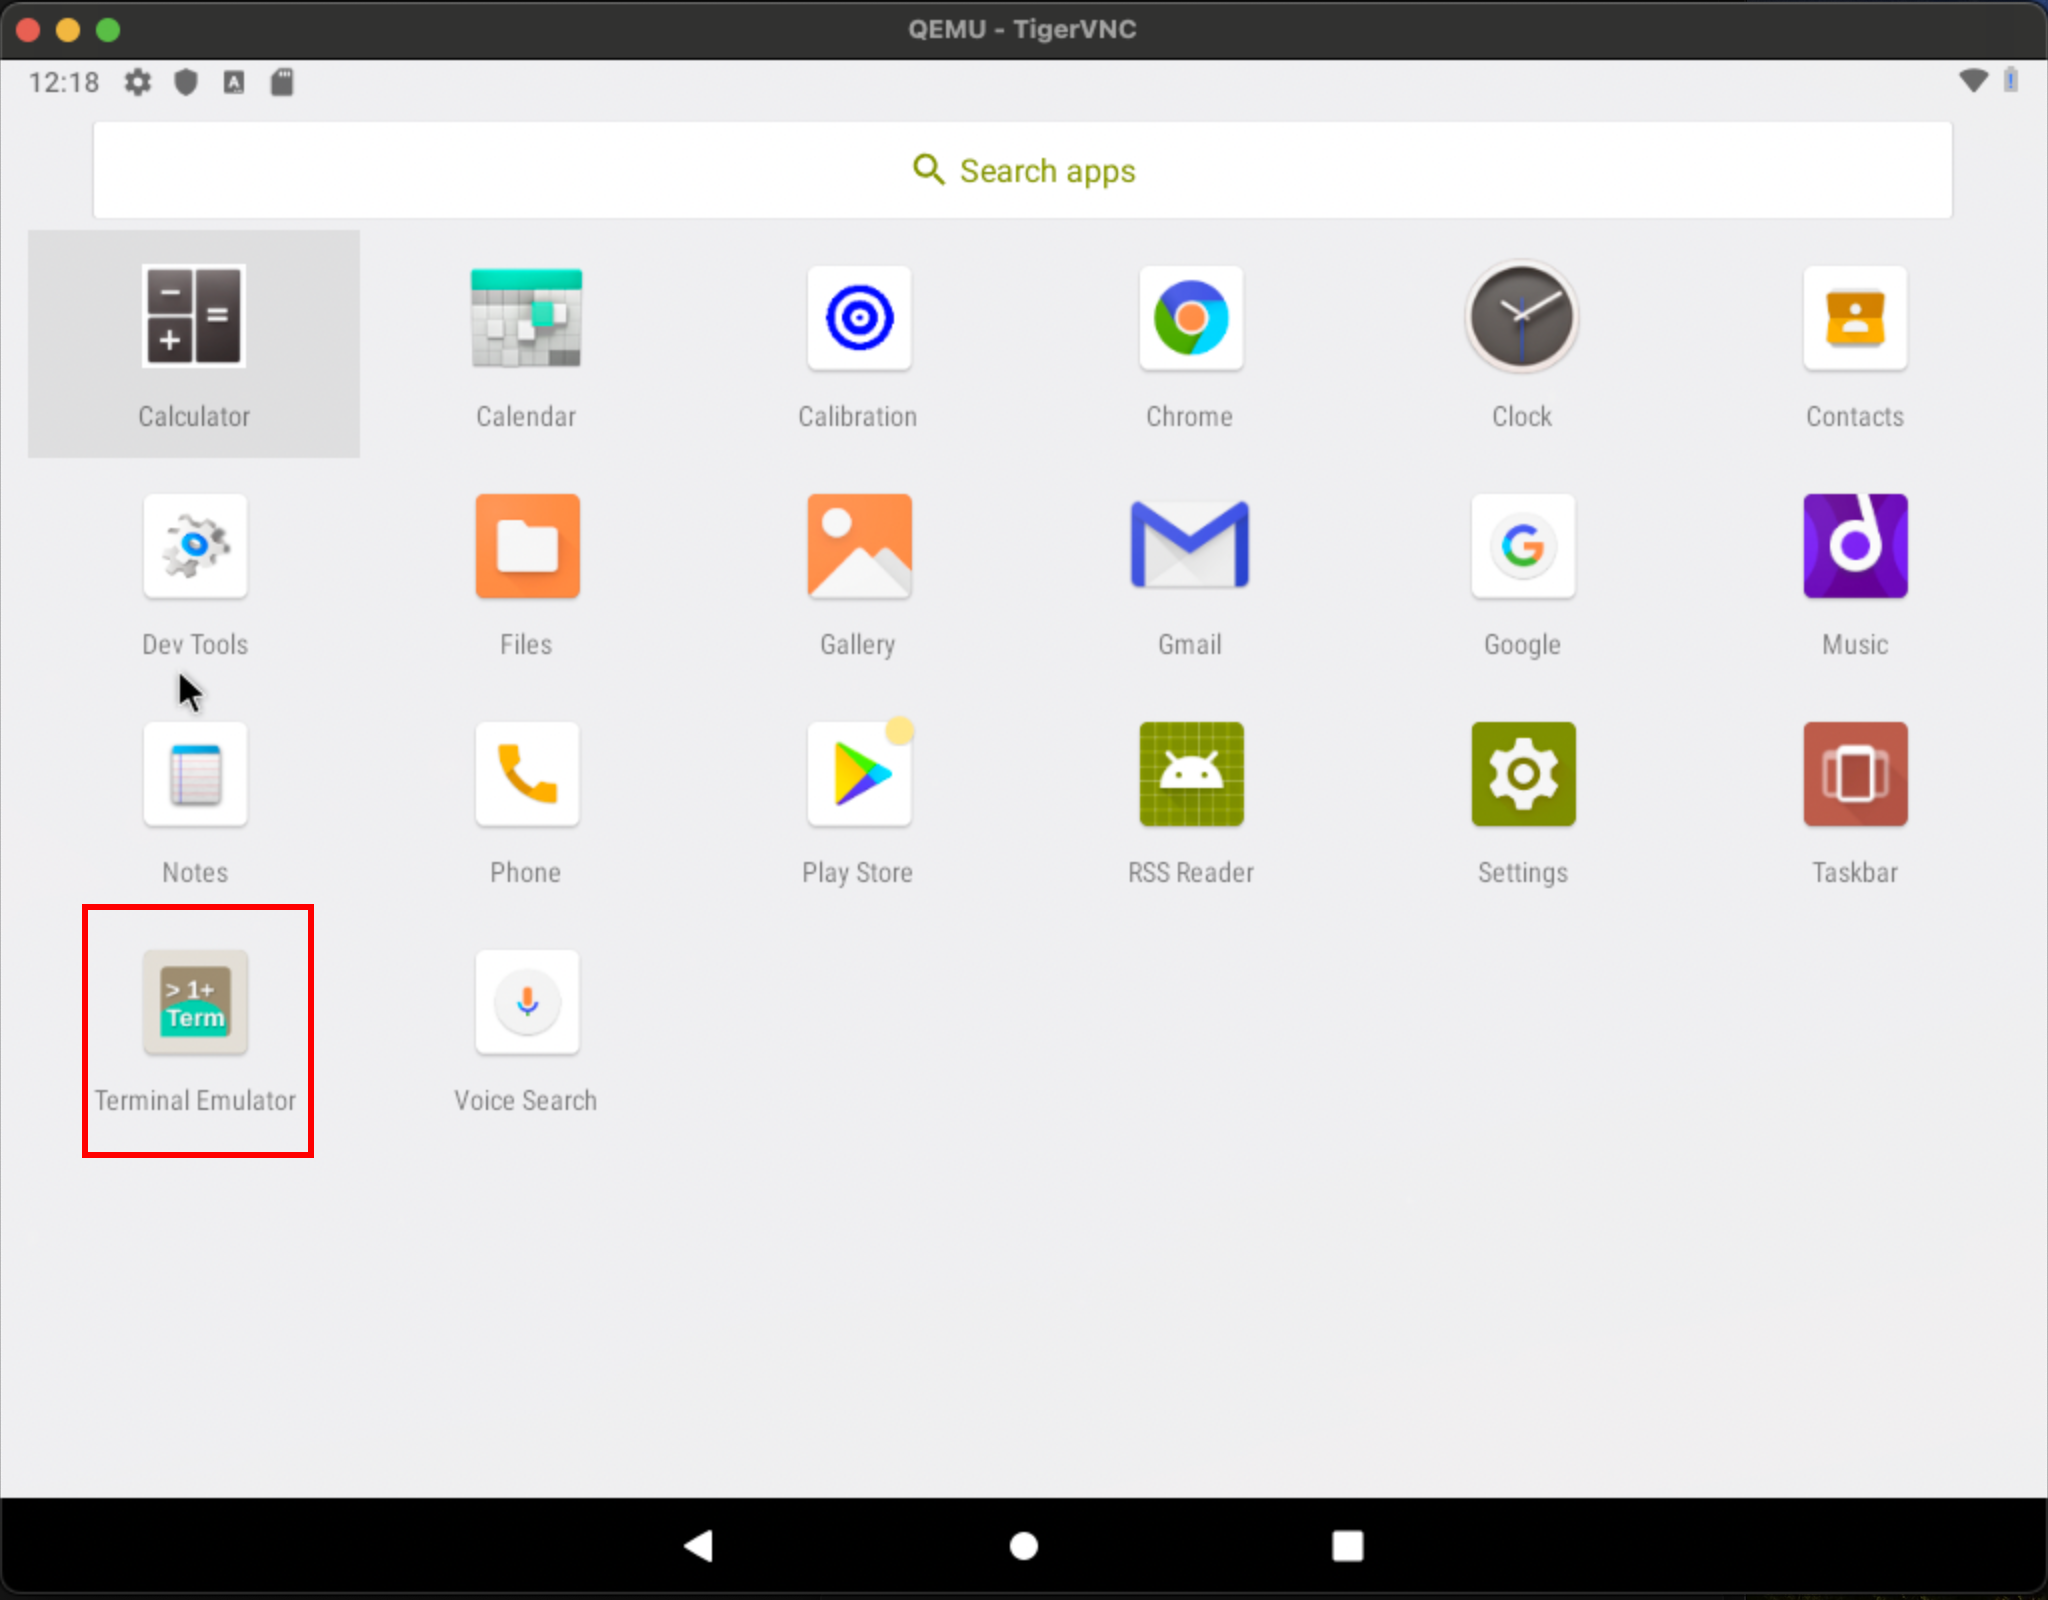Viewport: 2048px width, 1600px height.
Task: Launch the Music app
Action: [1855, 546]
